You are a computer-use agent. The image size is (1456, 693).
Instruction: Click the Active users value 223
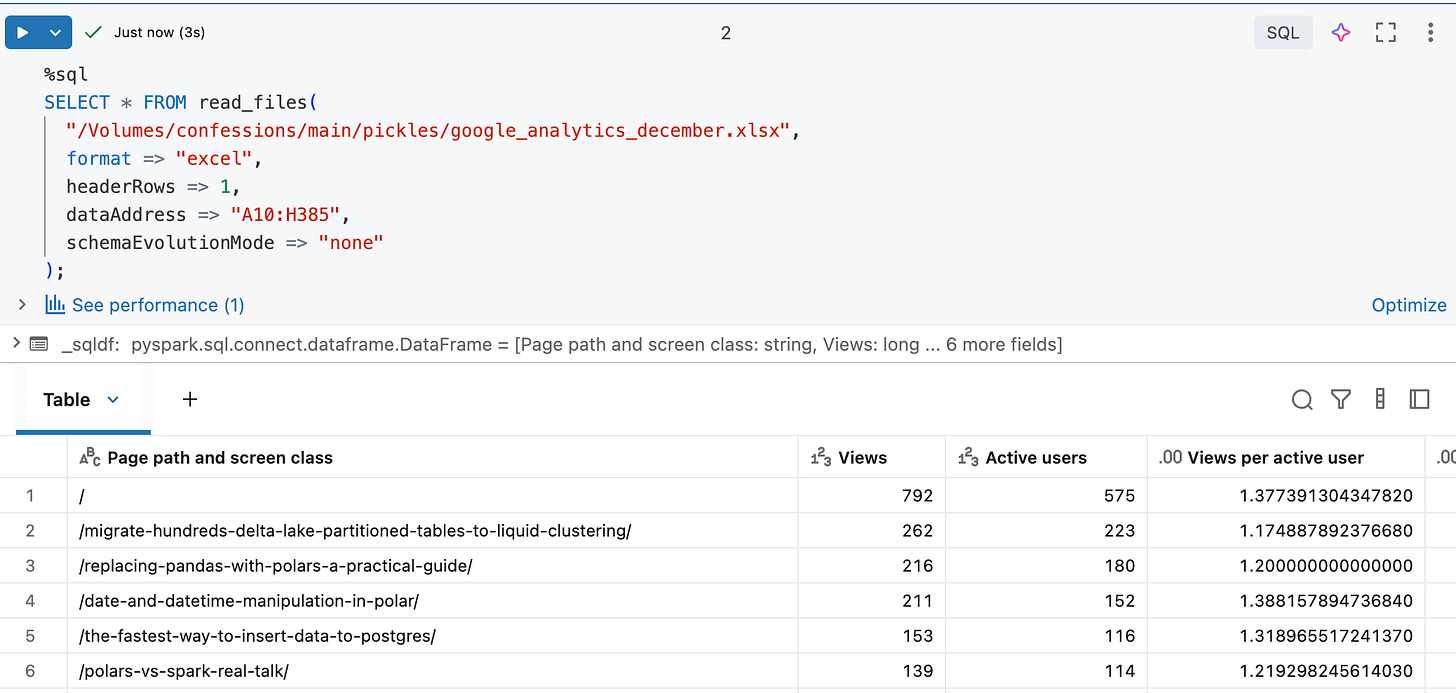tap(1119, 531)
